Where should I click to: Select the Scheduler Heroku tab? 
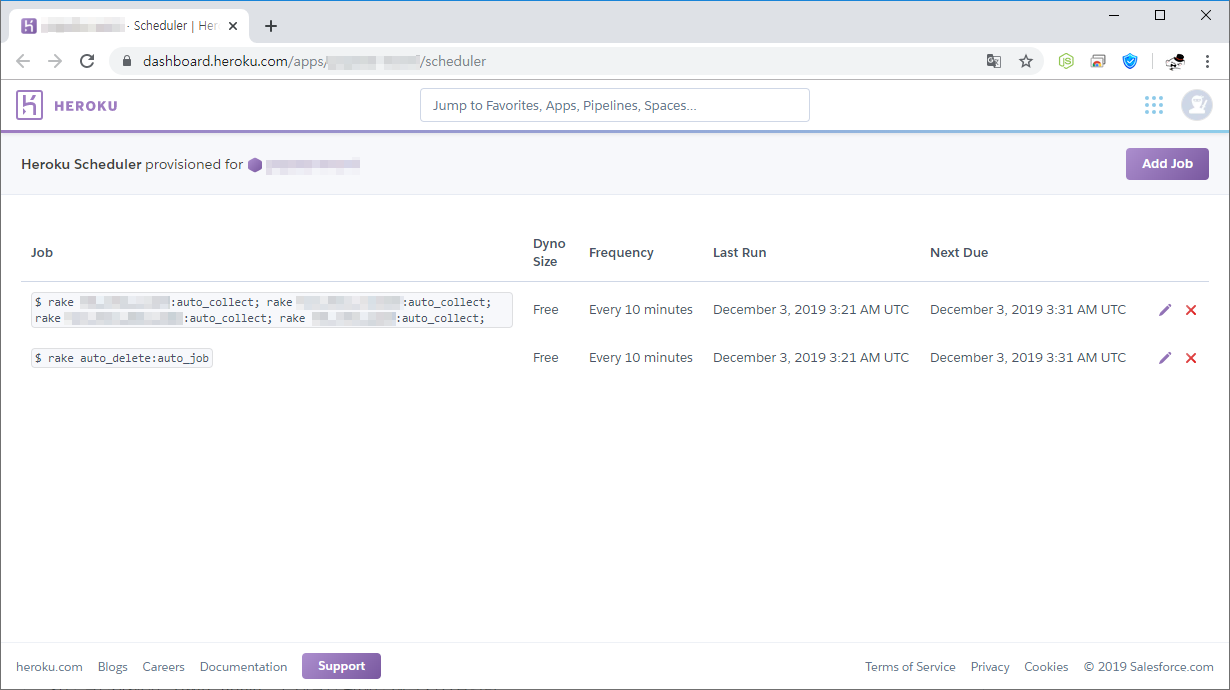(x=129, y=26)
